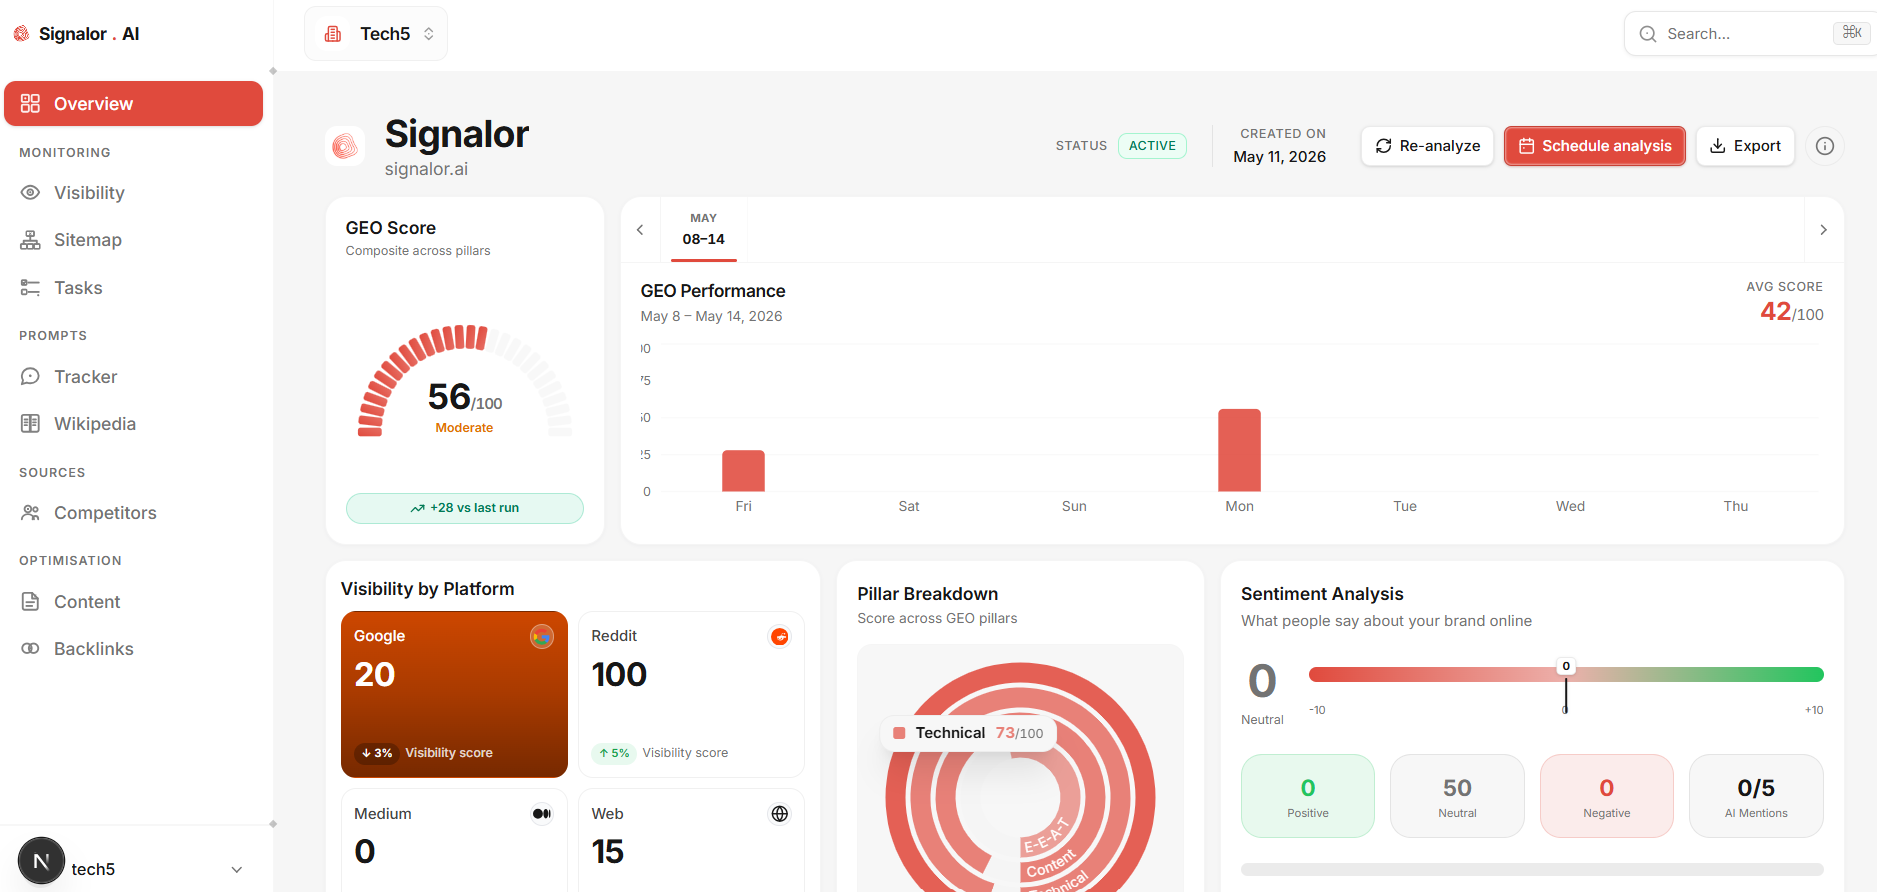Click the Reddit platform icon
Screen dimensions: 1877x892
pyautogui.click(x=780, y=637)
